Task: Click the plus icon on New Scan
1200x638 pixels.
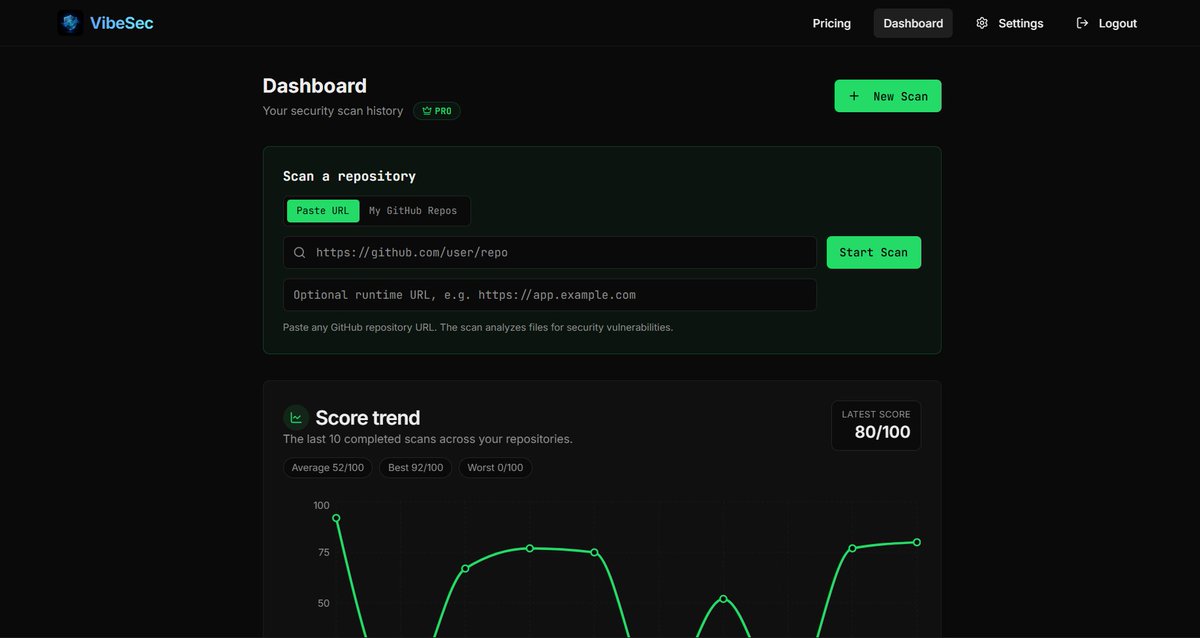Action: click(854, 96)
